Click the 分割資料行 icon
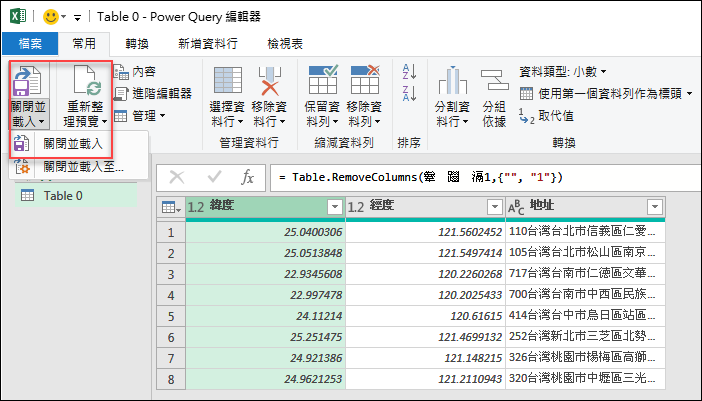702x401 pixels. coord(453,81)
